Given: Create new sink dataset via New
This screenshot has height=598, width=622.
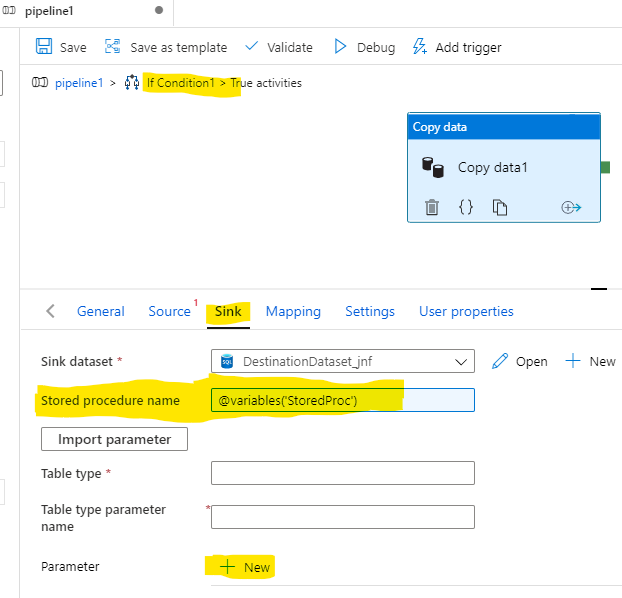Looking at the screenshot, I should 603,361.
